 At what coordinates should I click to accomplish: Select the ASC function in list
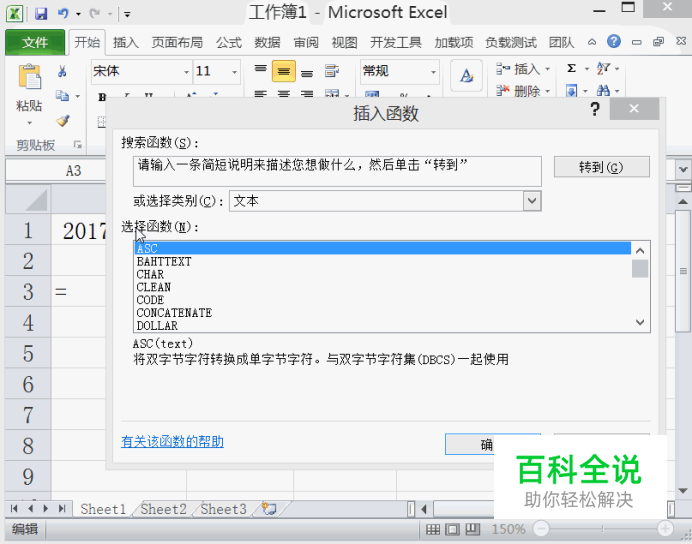pyautogui.click(x=383, y=248)
